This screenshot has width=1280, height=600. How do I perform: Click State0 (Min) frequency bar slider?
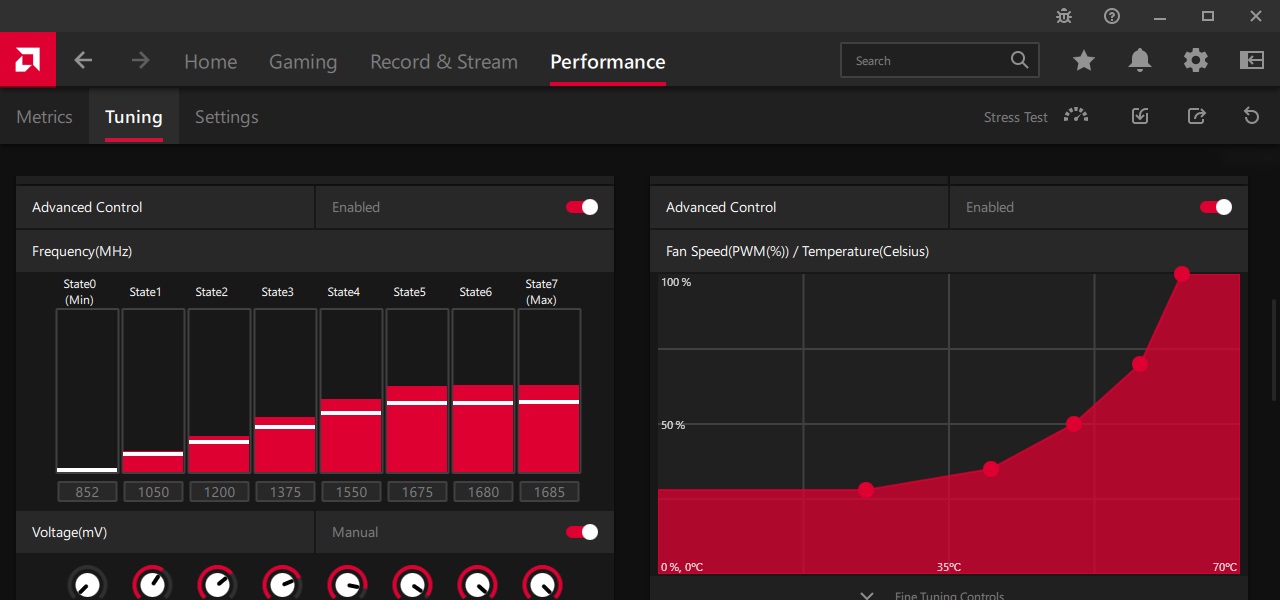(87, 391)
